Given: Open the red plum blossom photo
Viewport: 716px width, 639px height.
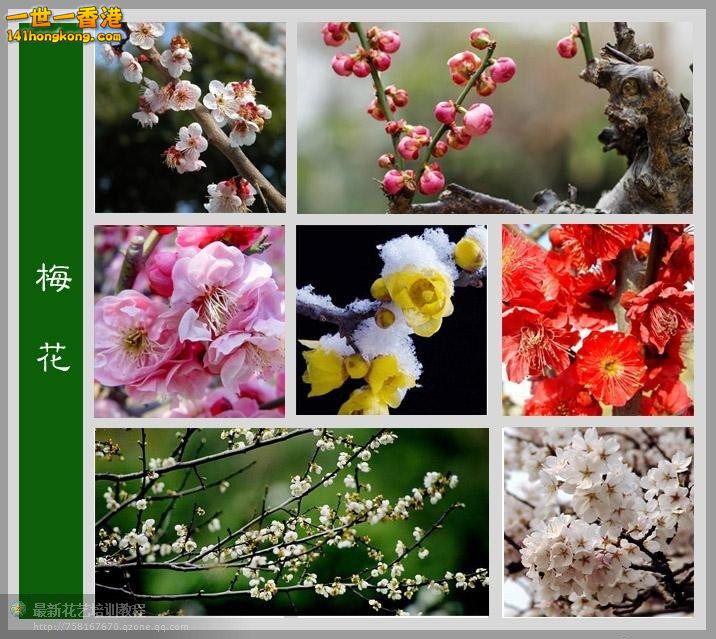Looking at the screenshot, I should [597, 320].
